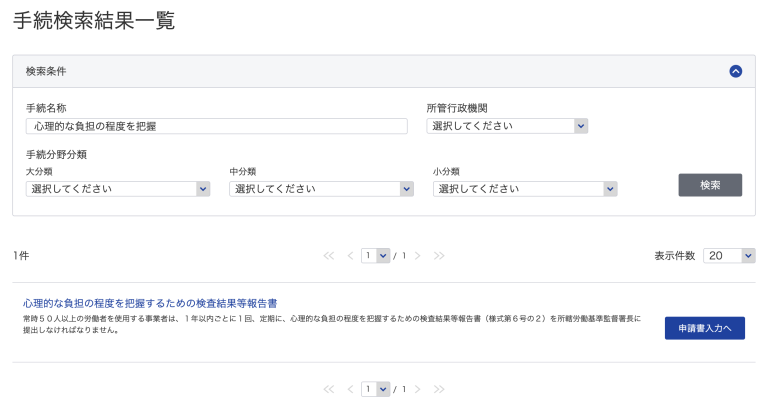Jump to last page using bottom pagination icon

[439, 389]
